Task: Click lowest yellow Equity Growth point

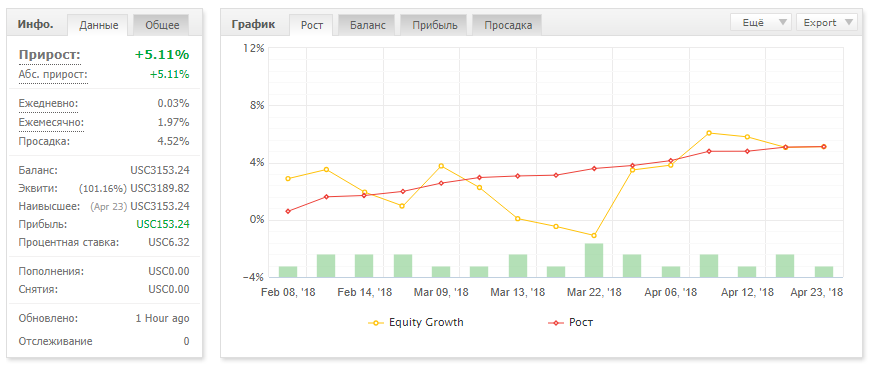Action: pyautogui.click(x=594, y=236)
